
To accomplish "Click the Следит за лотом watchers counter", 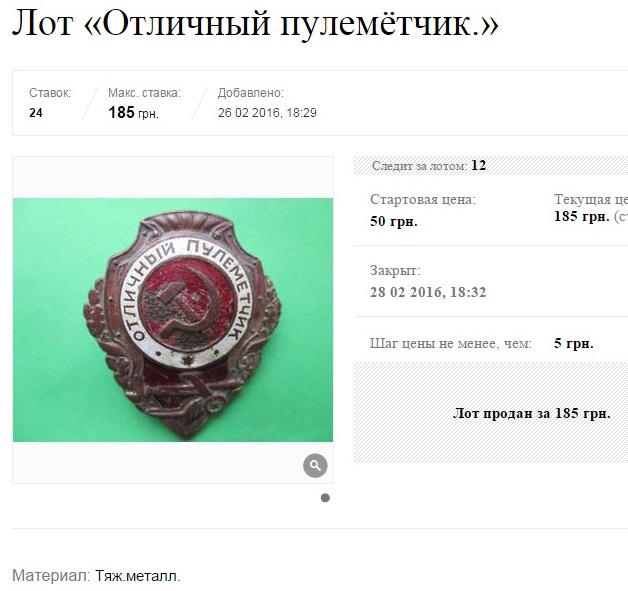I will click(429, 165).
